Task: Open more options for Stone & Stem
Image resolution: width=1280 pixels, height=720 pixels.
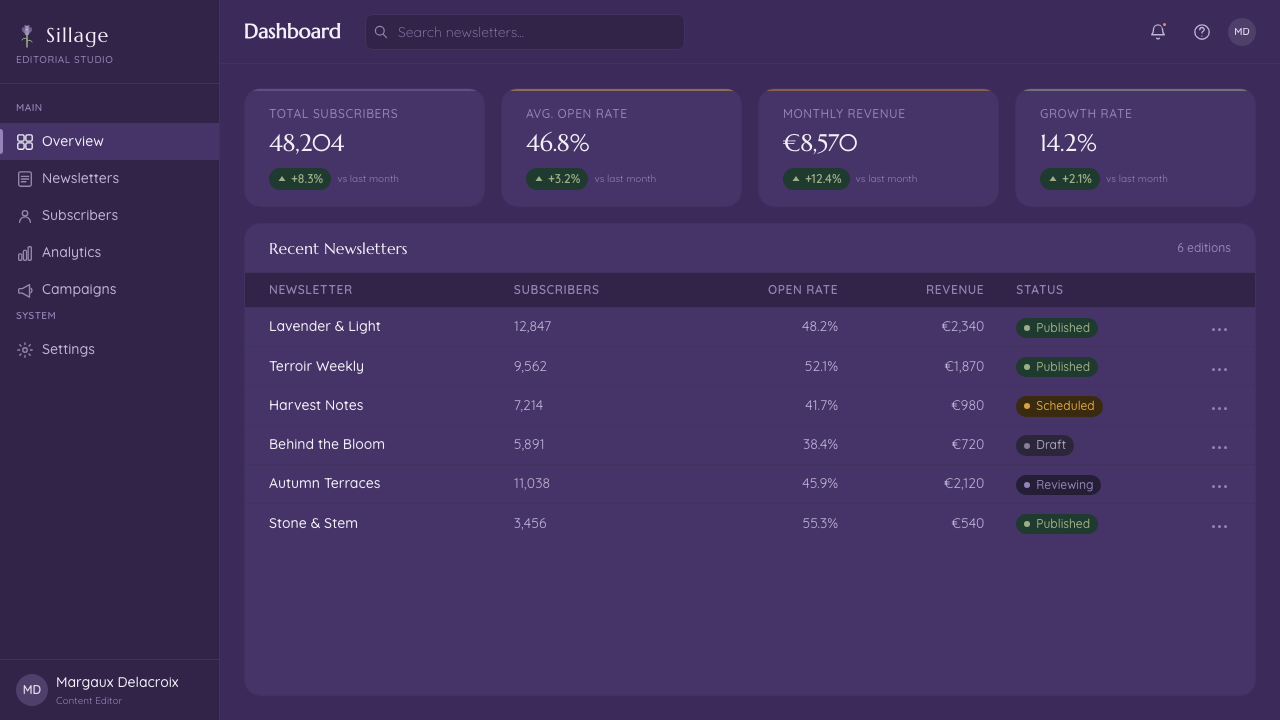Action: pyautogui.click(x=1219, y=525)
